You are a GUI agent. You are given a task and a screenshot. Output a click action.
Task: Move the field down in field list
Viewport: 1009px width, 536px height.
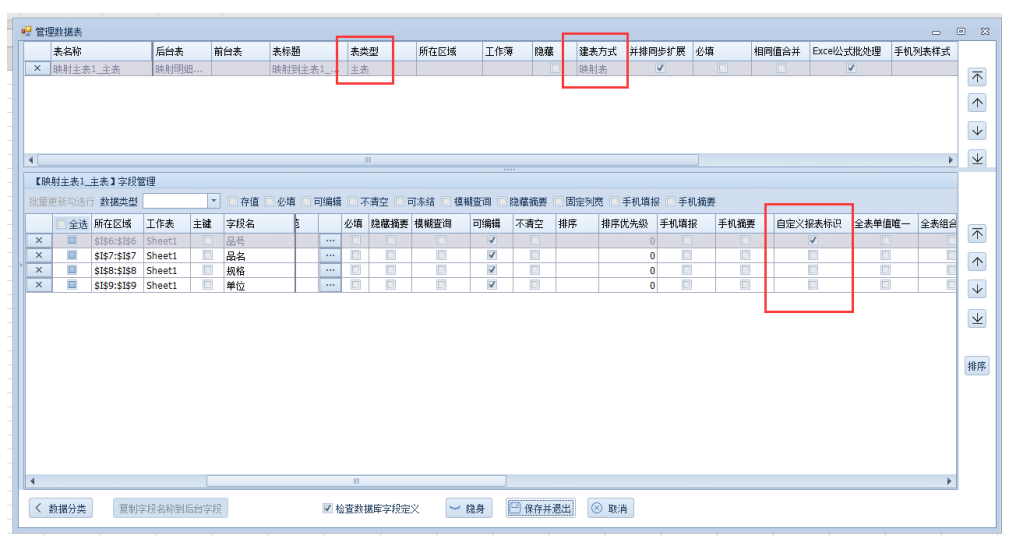tap(977, 289)
